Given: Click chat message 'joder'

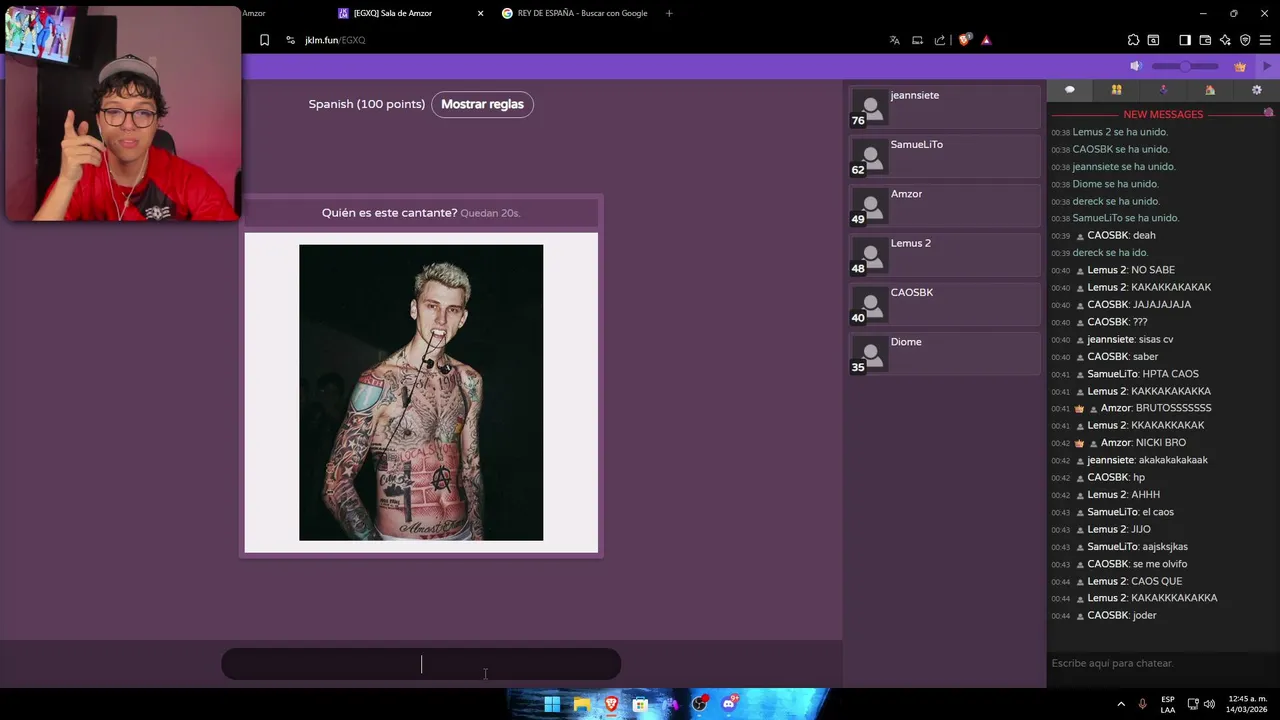Looking at the screenshot, I should point(1145,616).
